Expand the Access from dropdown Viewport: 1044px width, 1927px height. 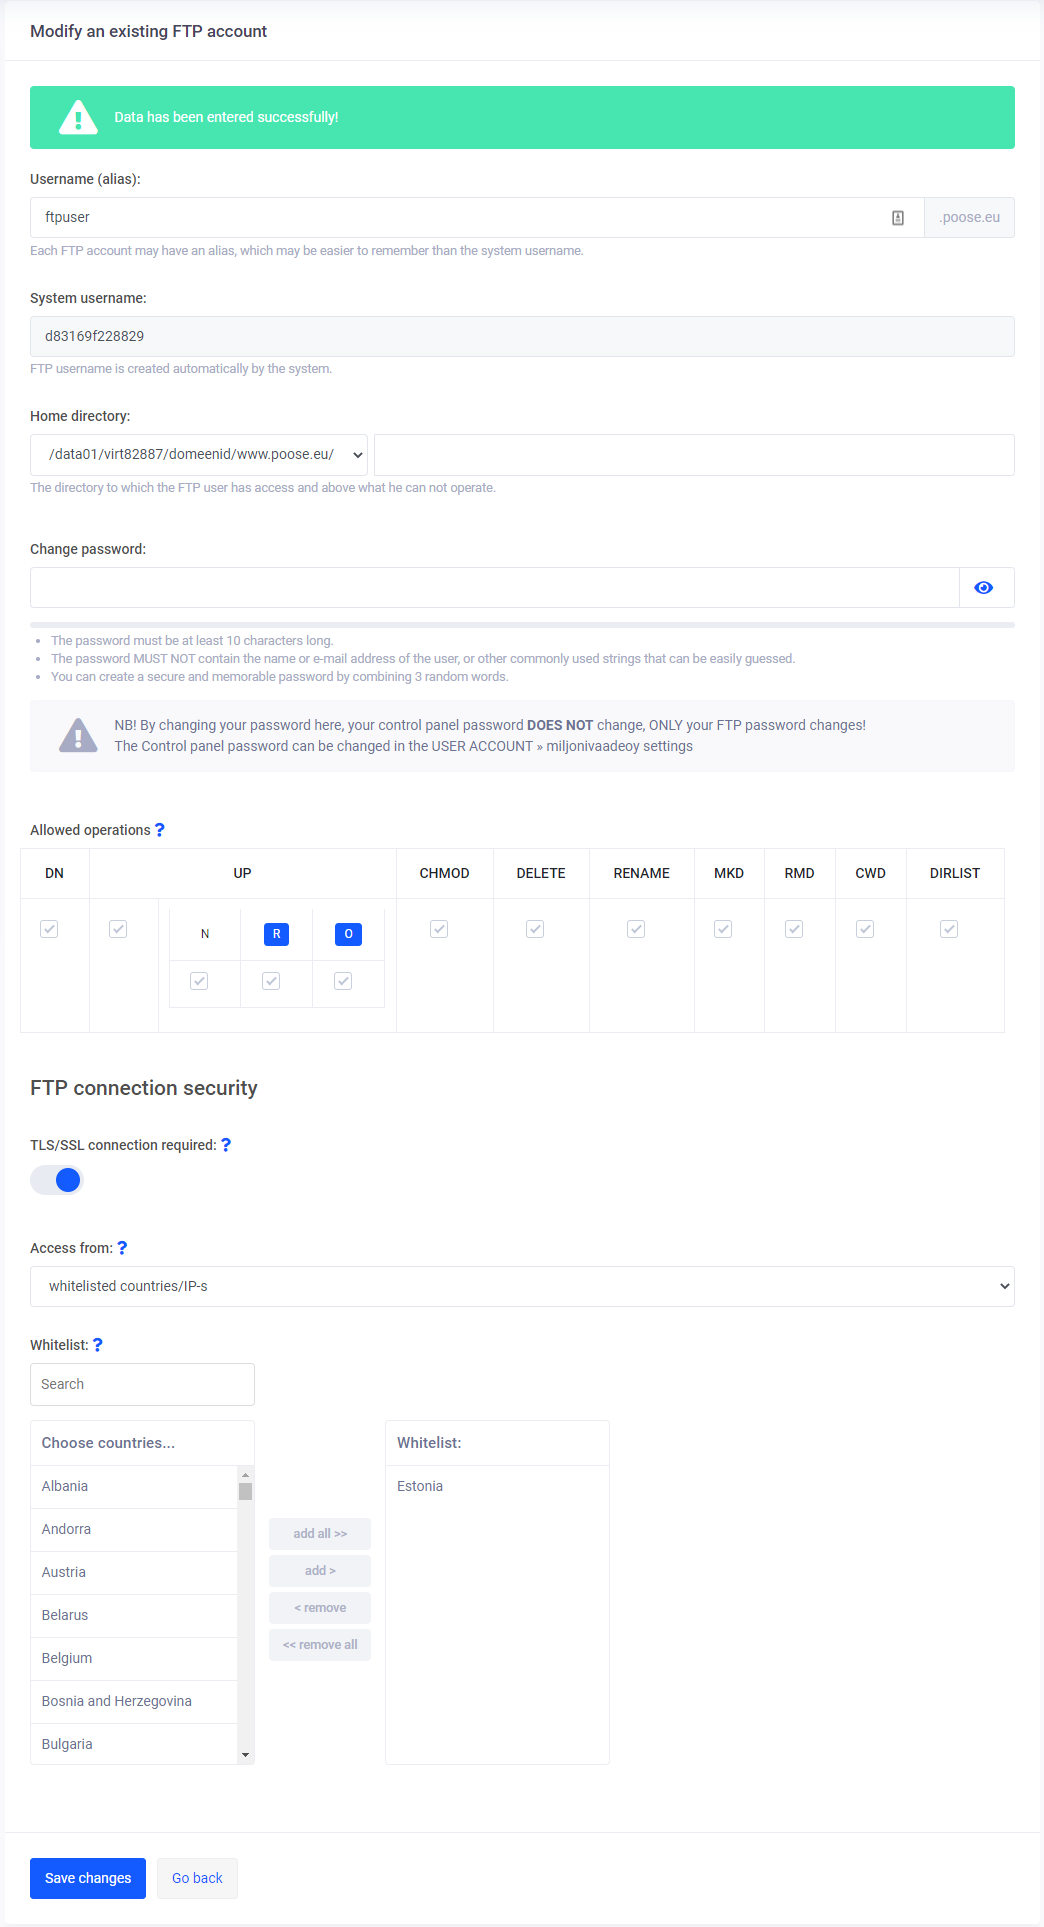pyautogui.click(x=522, y=1286)
